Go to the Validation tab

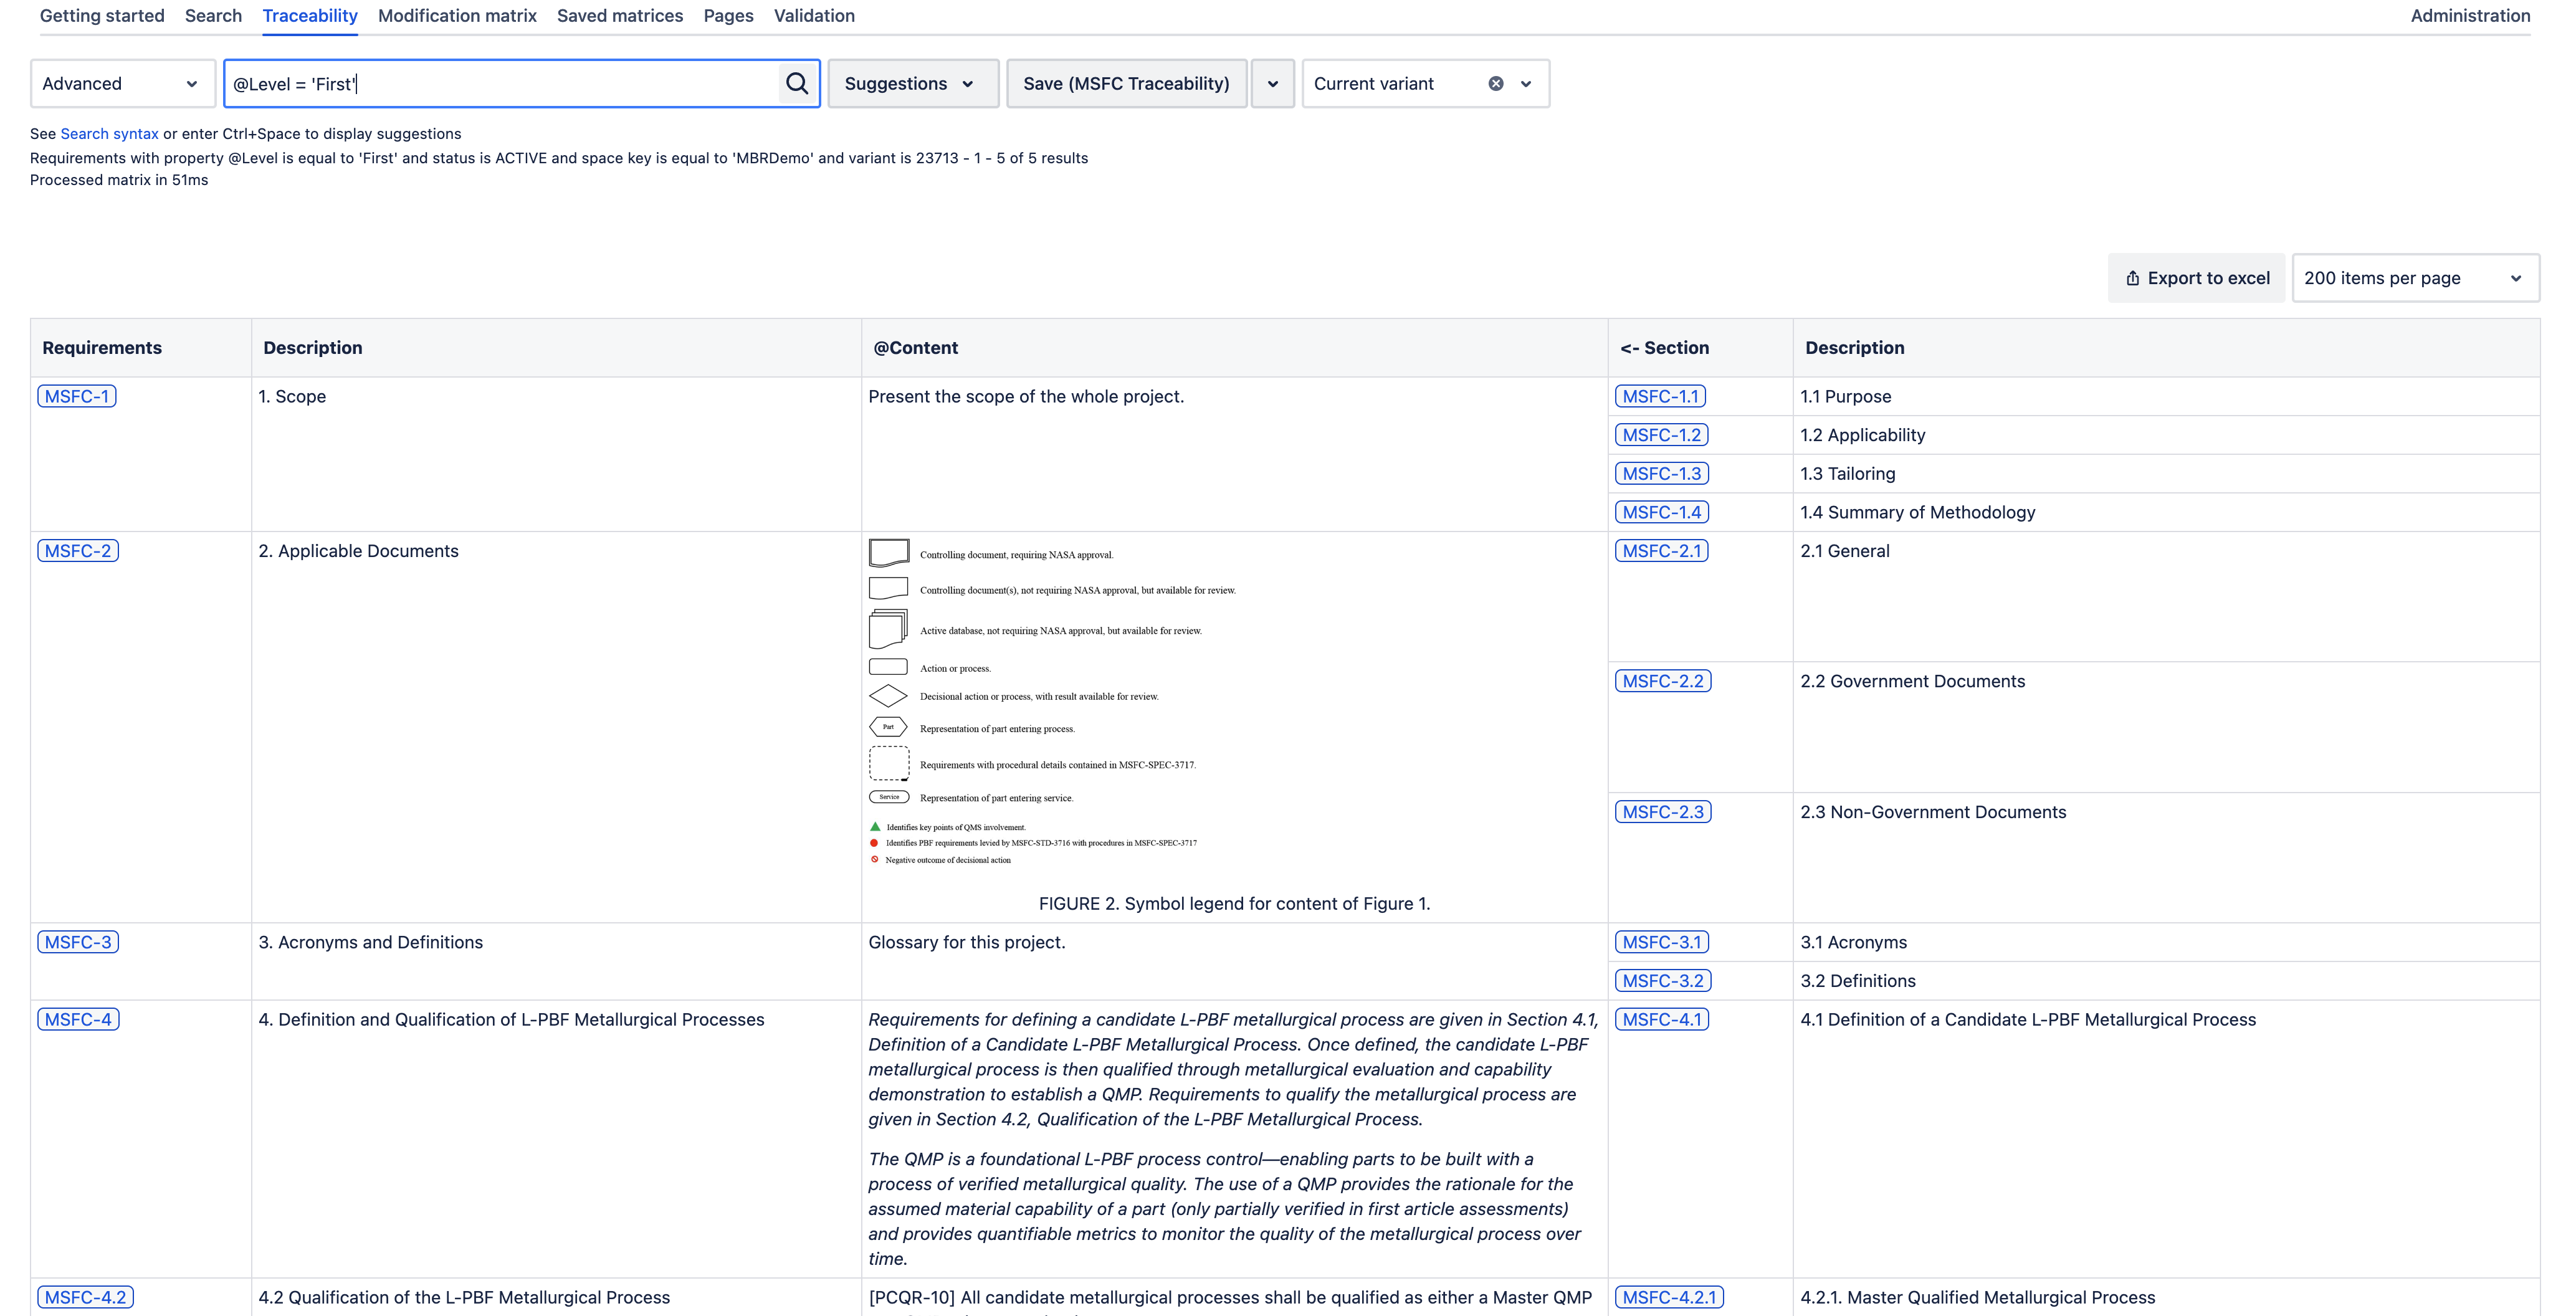[x=813, y=16]
